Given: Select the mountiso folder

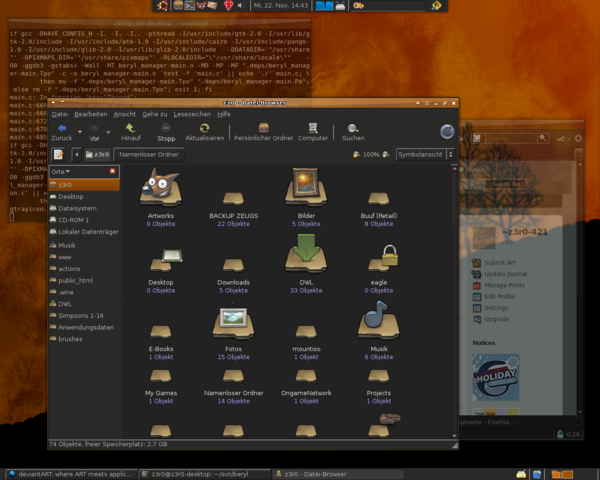Looking at the screenshot, I should click(x=306, y=331).
